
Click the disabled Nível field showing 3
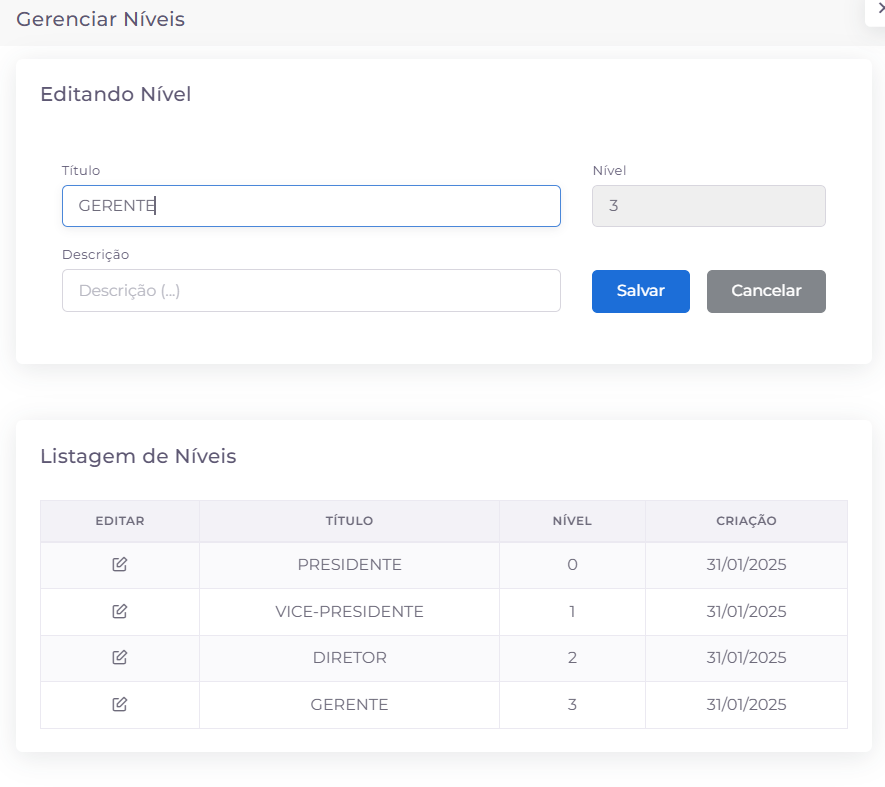click(708, 206)
